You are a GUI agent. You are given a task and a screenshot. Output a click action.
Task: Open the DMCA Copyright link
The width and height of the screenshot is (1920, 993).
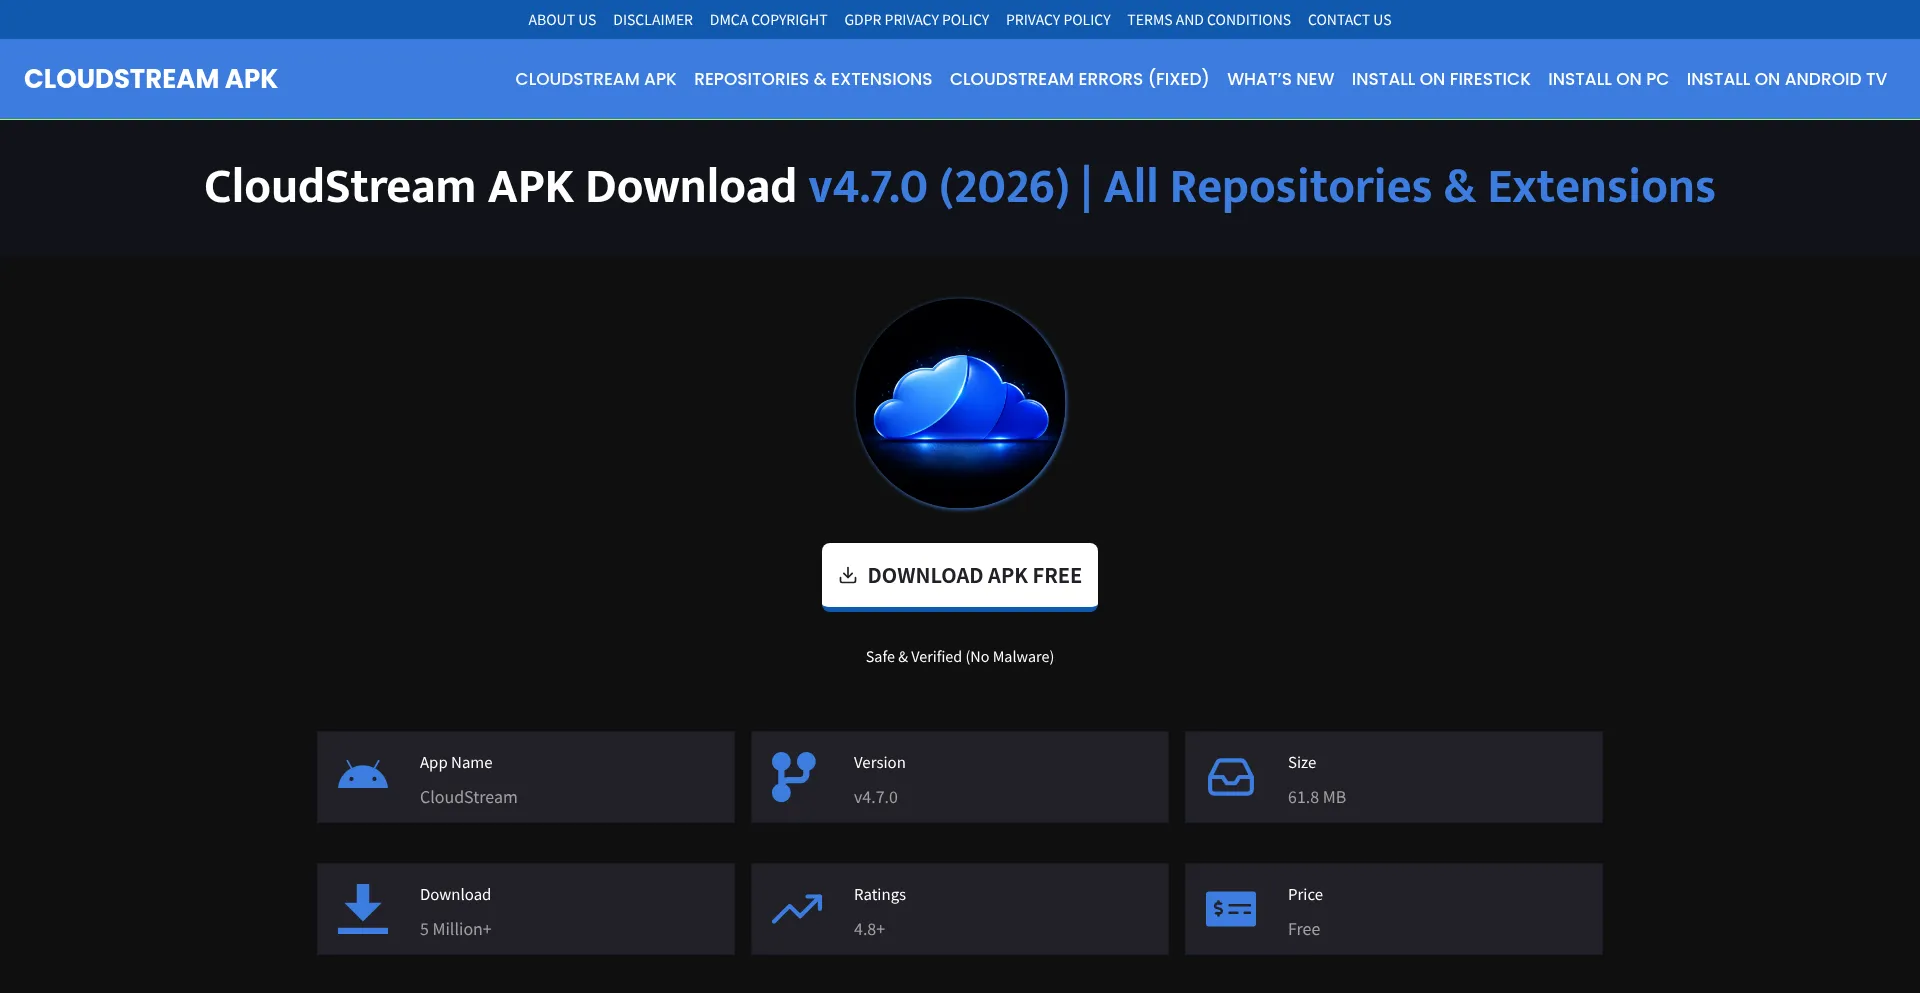768,20
